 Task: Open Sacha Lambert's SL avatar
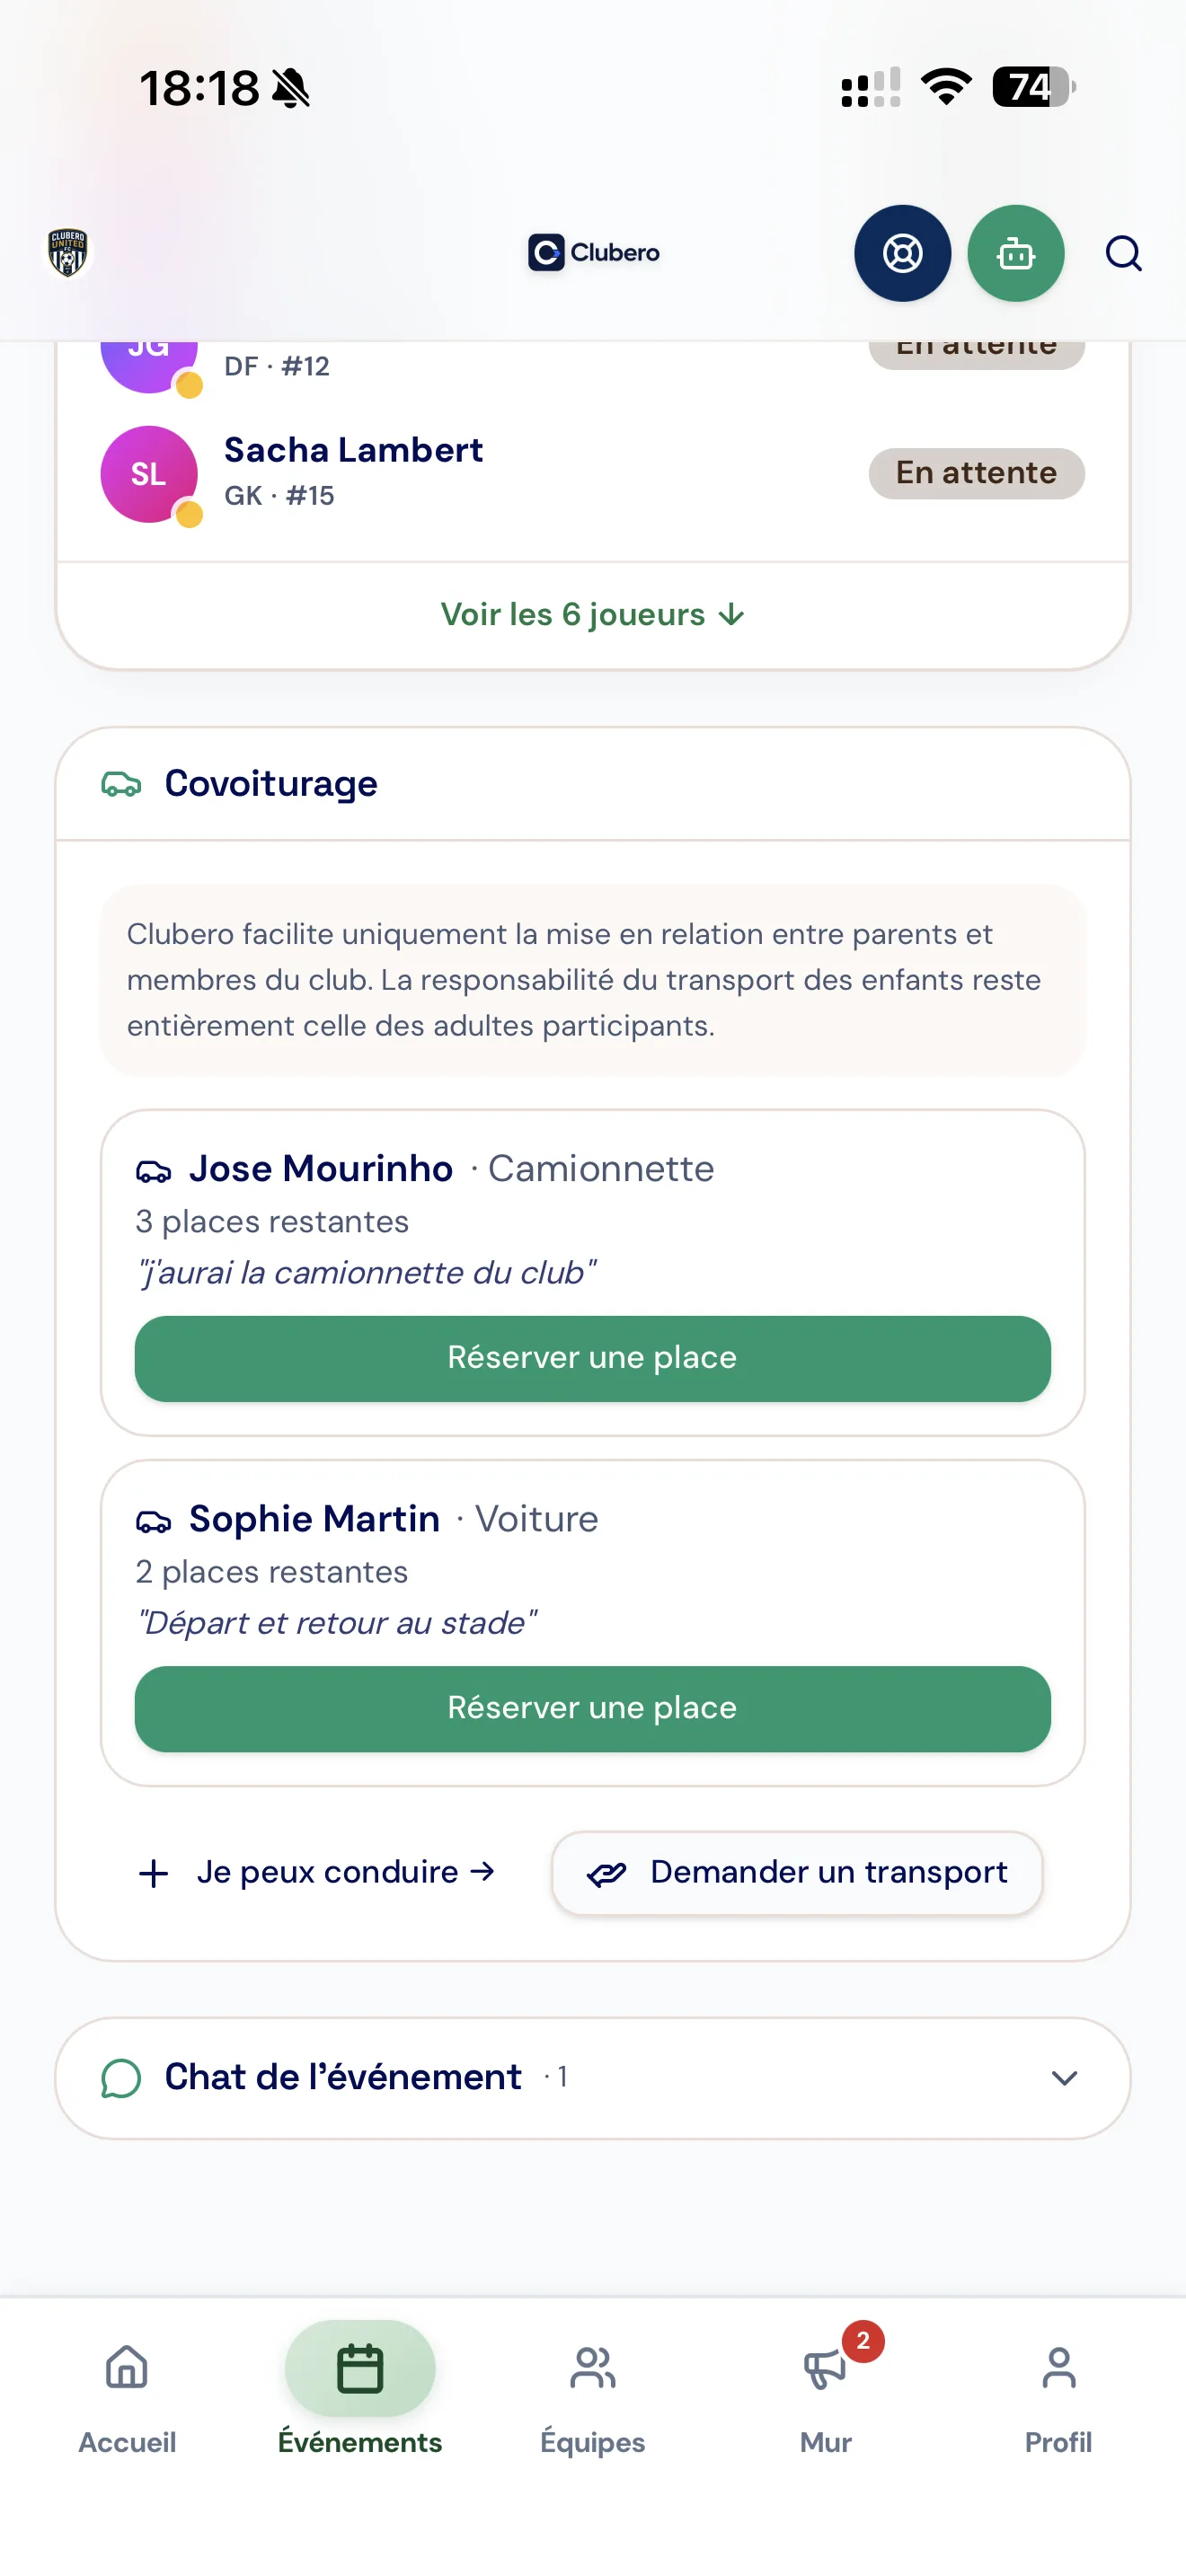(149, 474)
